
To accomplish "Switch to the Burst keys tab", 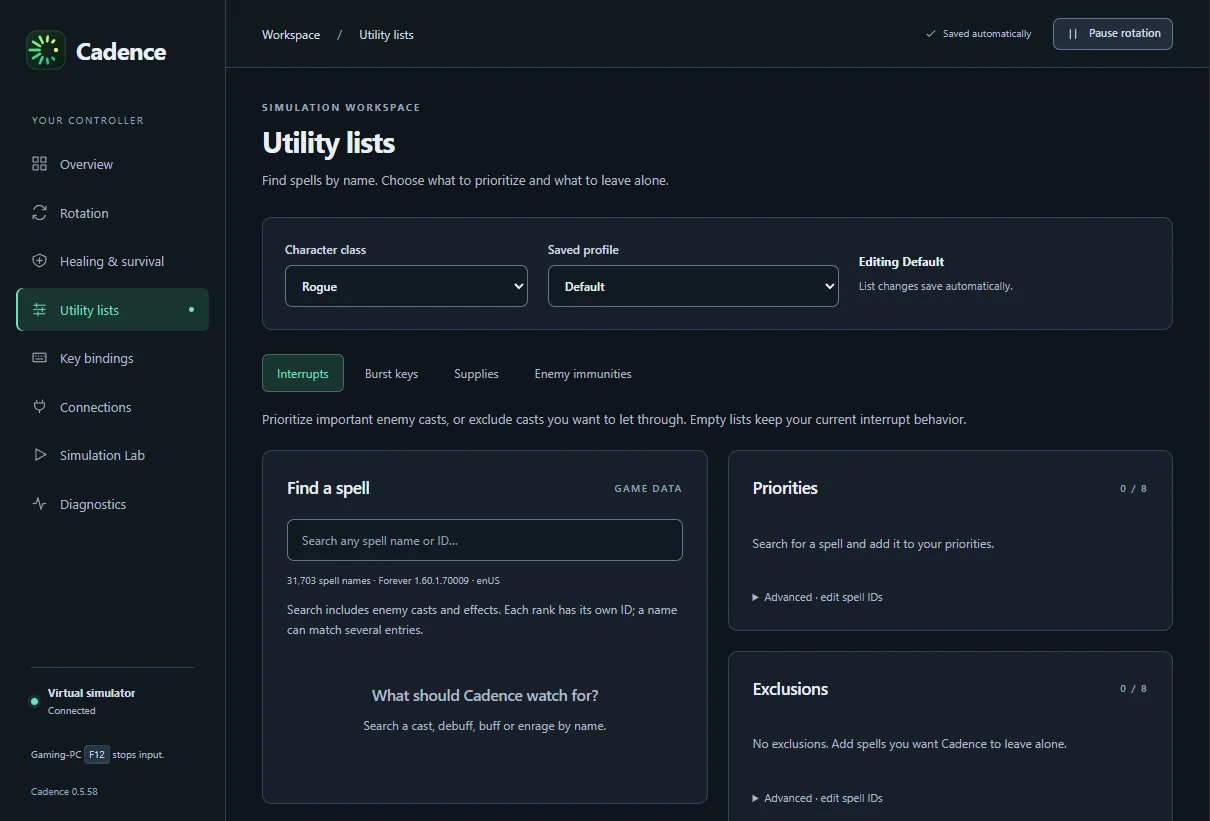I will [392, 373].
